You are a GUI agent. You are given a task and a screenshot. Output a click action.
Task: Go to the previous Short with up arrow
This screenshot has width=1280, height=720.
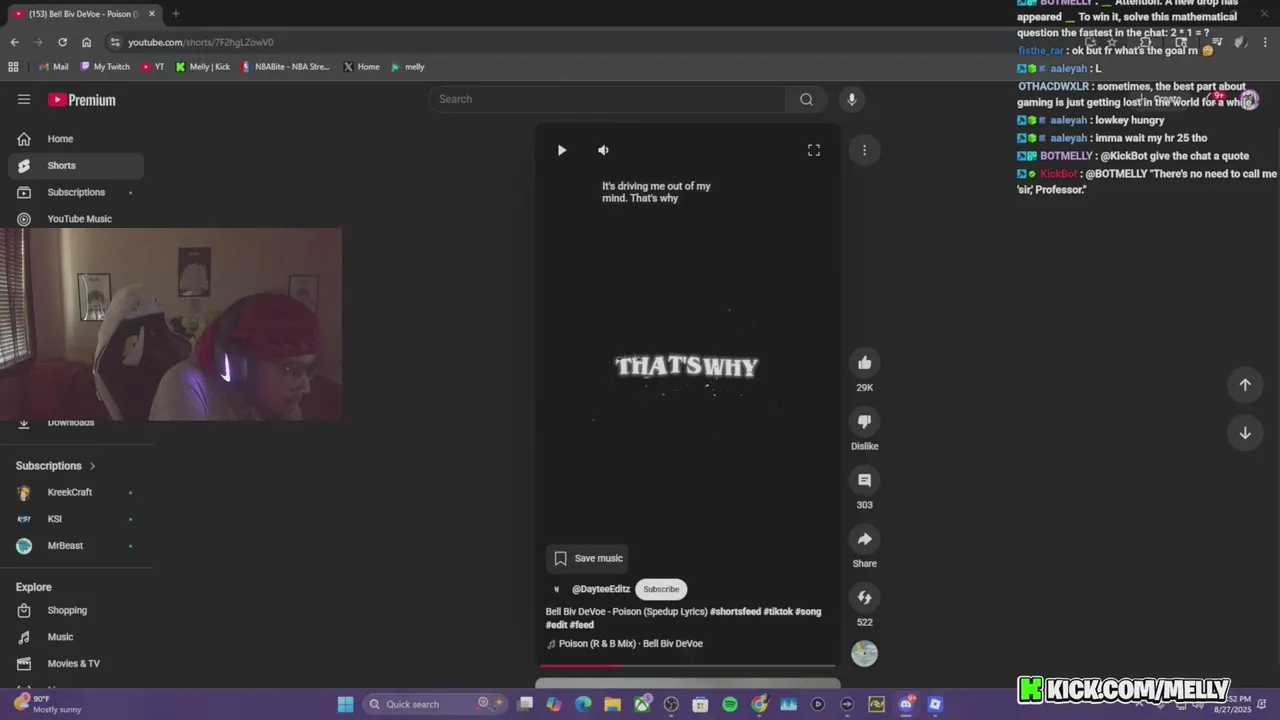tap(1245, 385)
